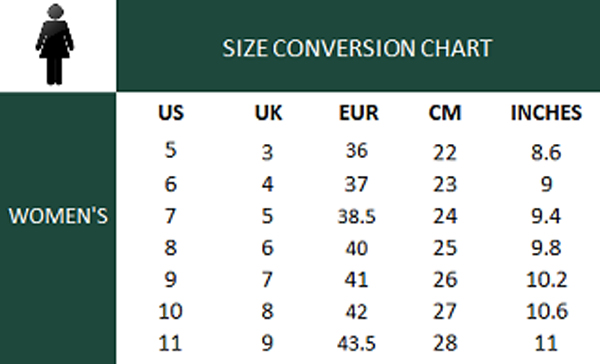Click the EUR column header
This screenshot has width=600, height=364.
pos(359,113)
